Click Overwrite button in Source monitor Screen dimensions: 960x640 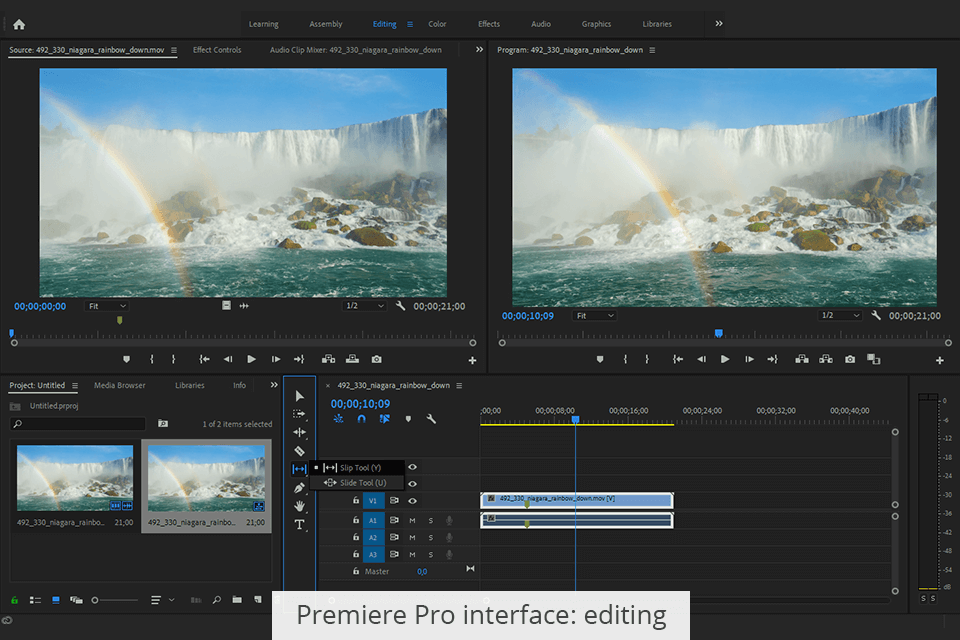353,360
